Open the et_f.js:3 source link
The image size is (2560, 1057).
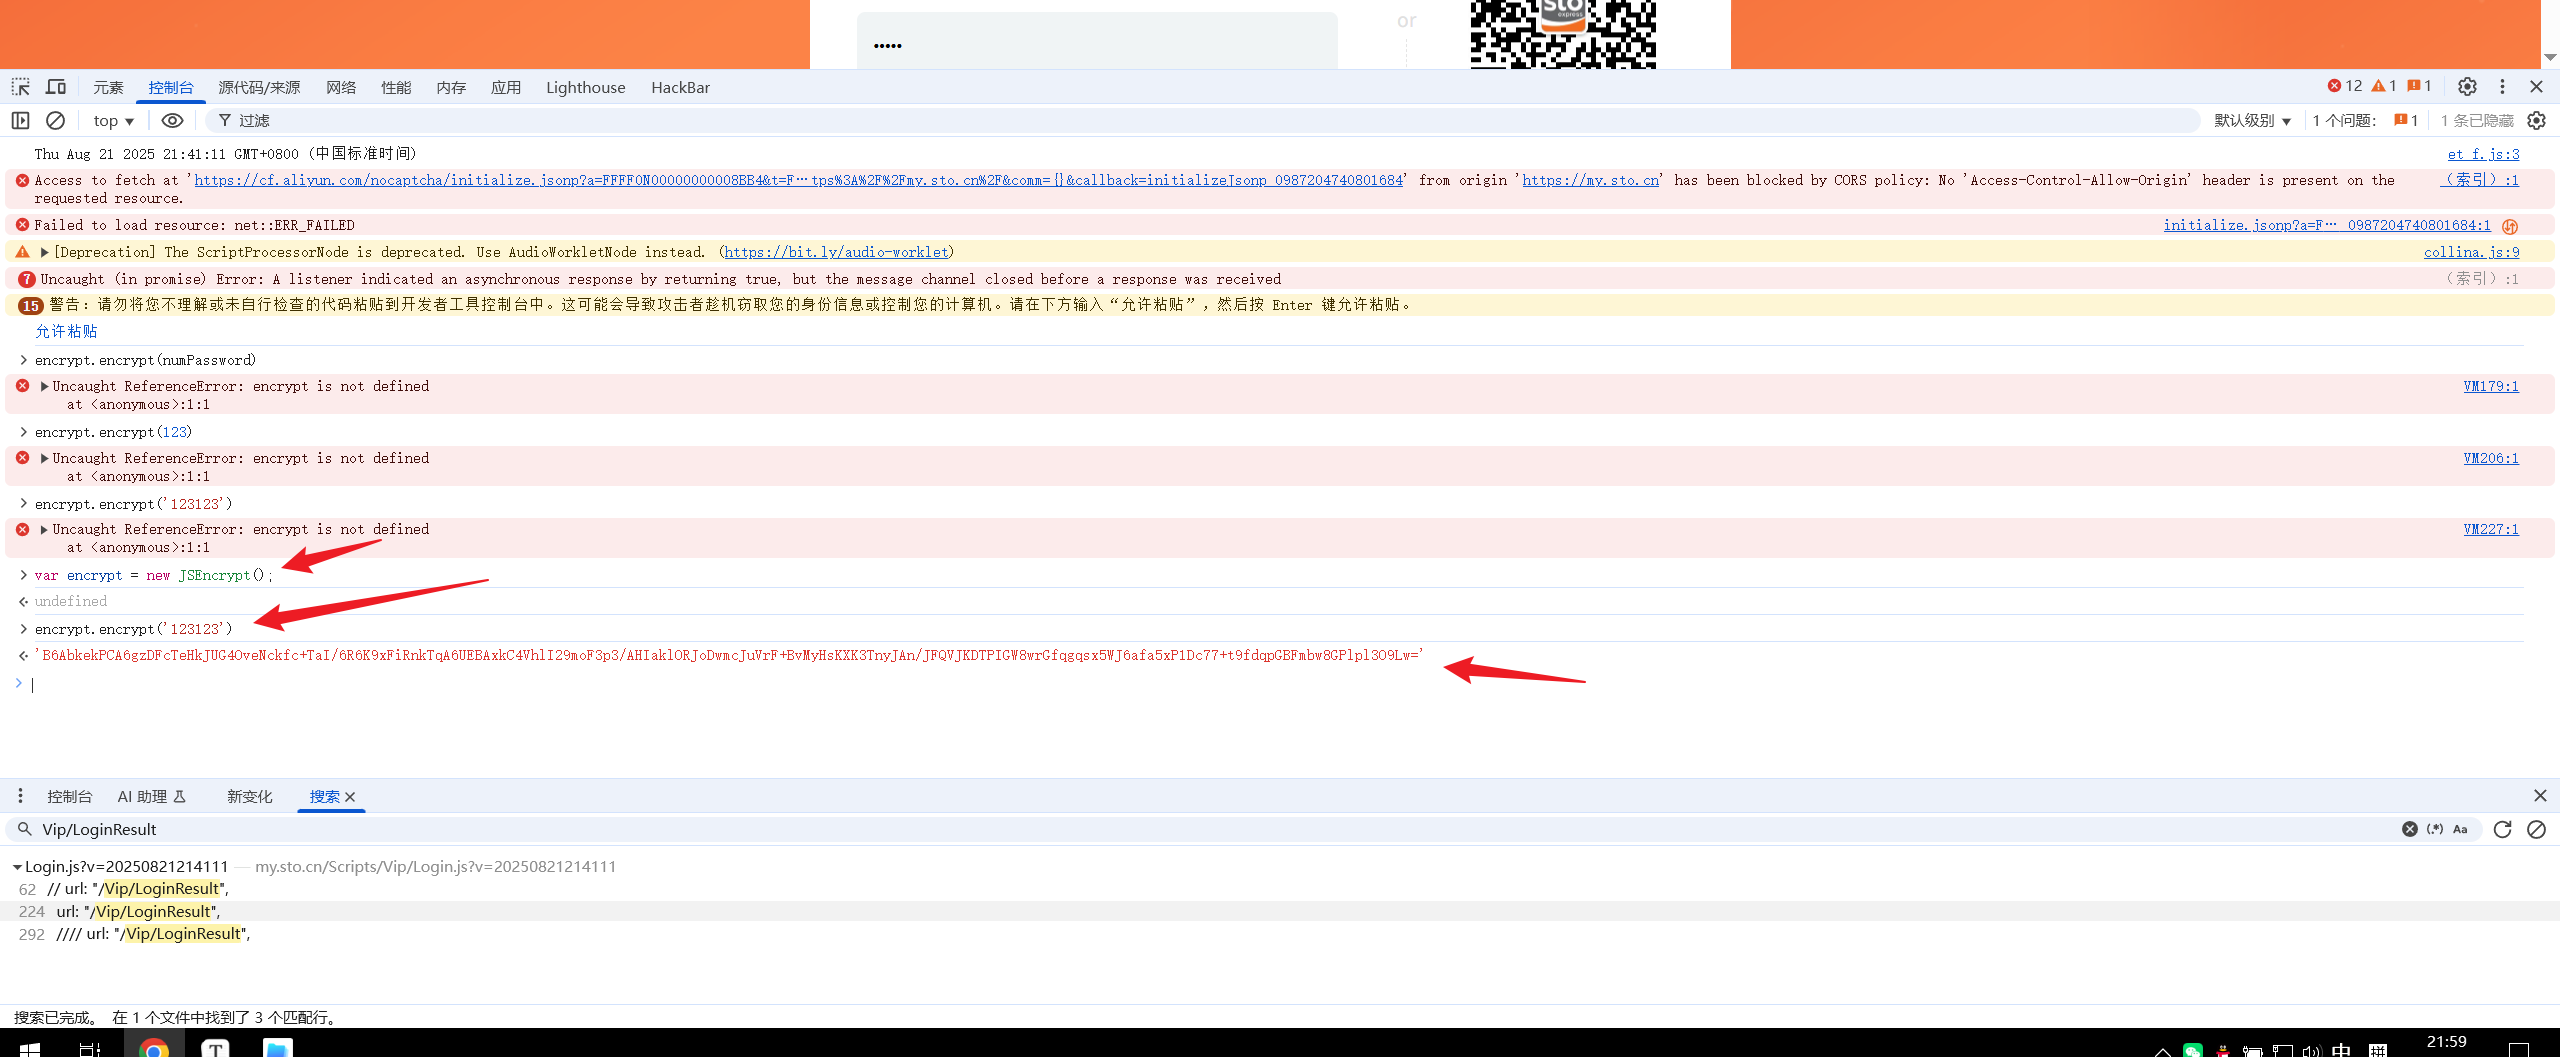2483,154
